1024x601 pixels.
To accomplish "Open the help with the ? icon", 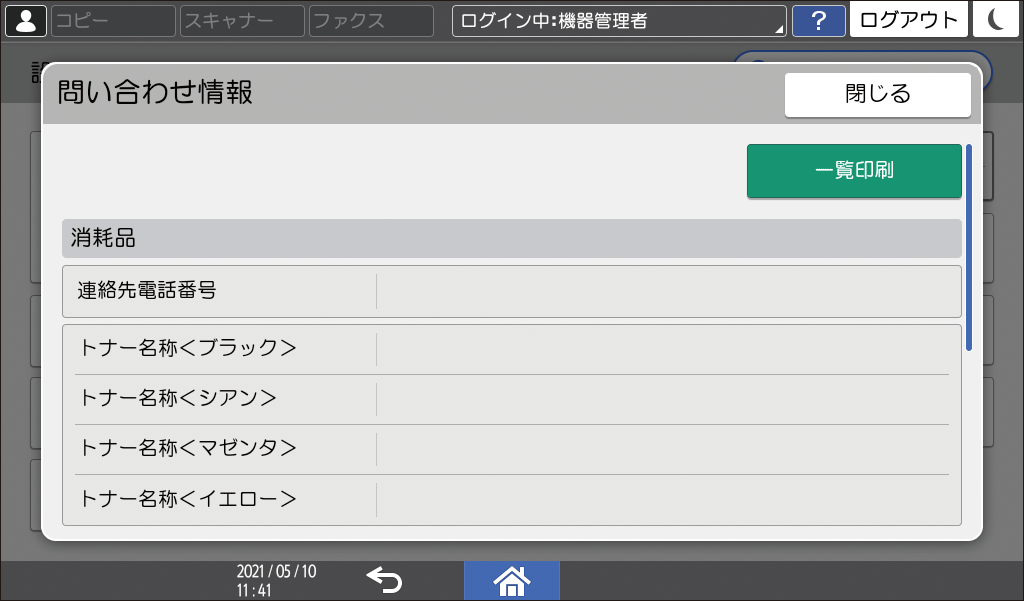I will coord(819,20).
